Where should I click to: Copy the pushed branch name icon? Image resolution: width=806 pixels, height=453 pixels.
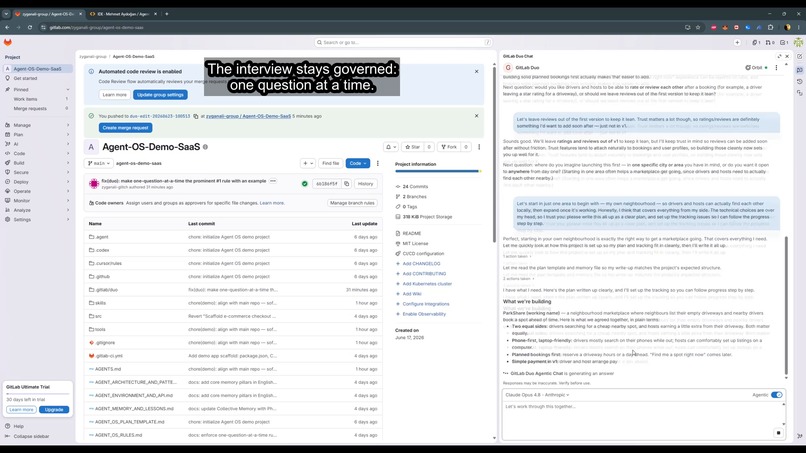point(195,116)
